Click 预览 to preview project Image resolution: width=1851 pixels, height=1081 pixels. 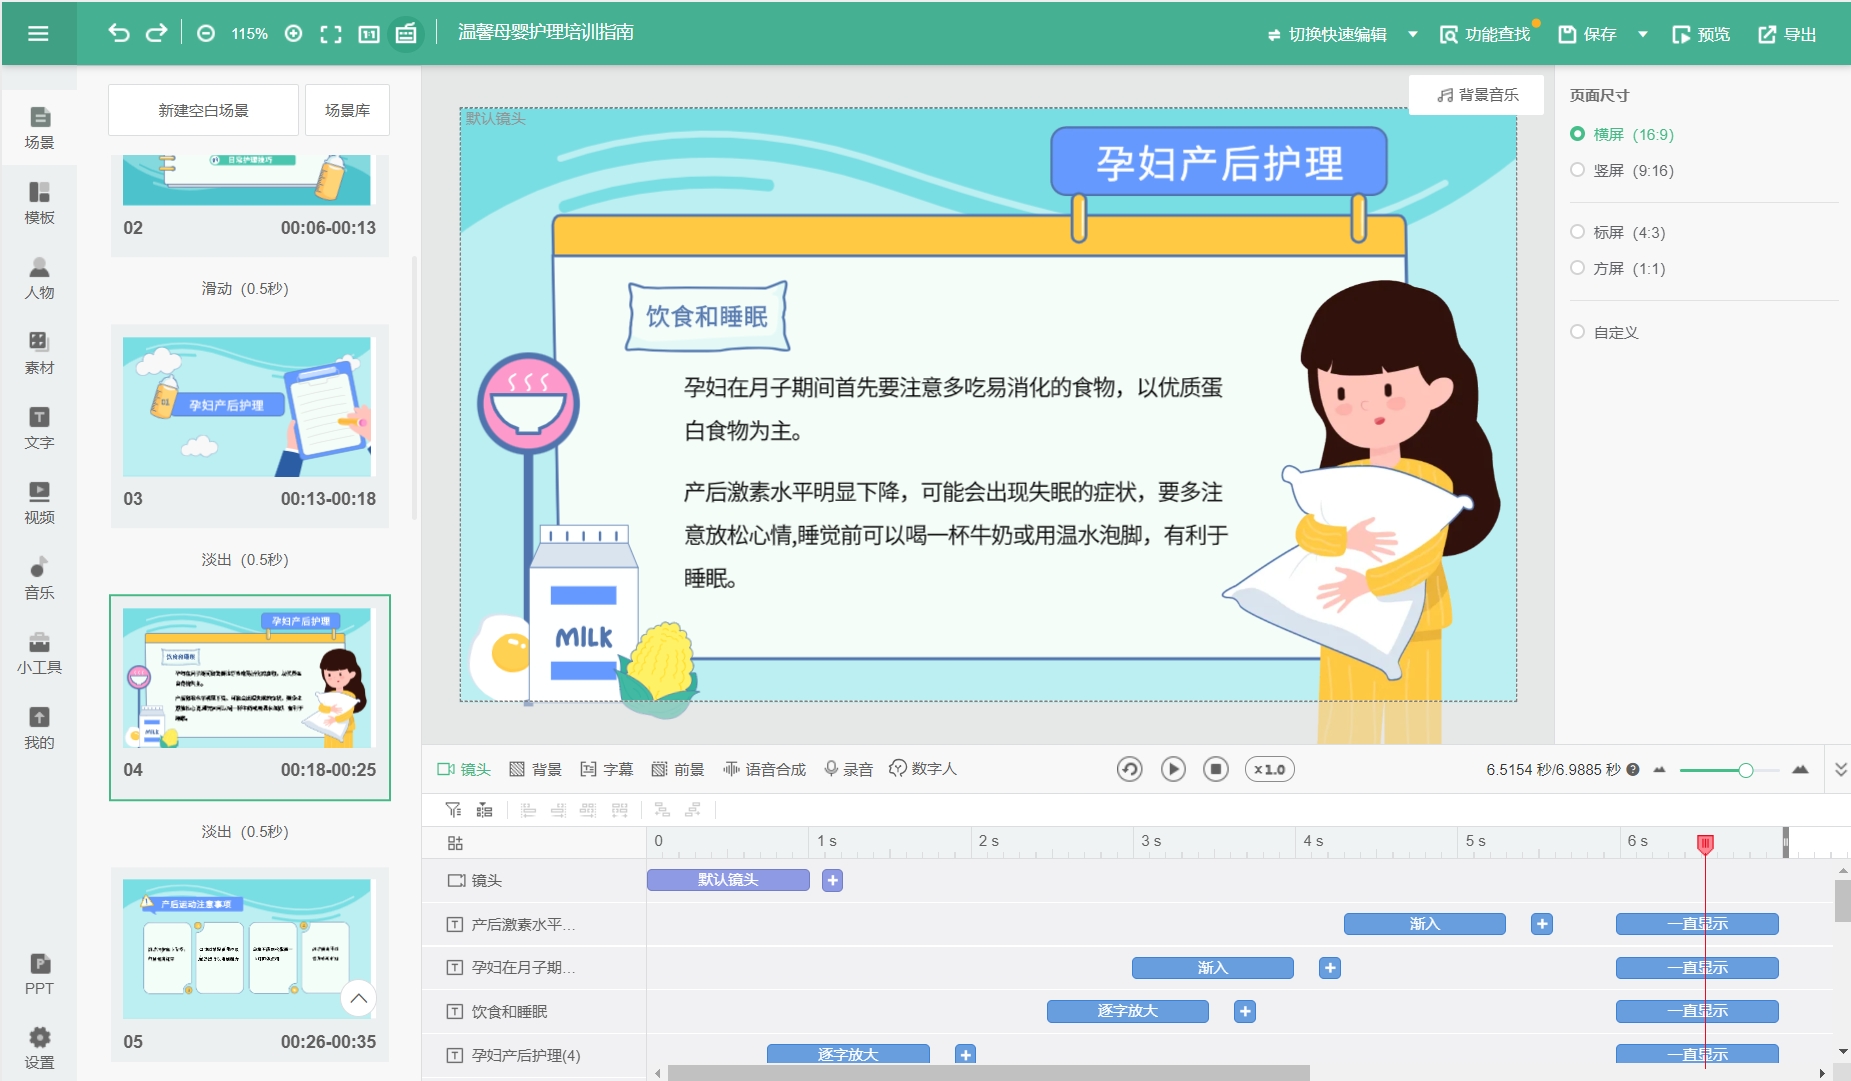coord(1701,34)
